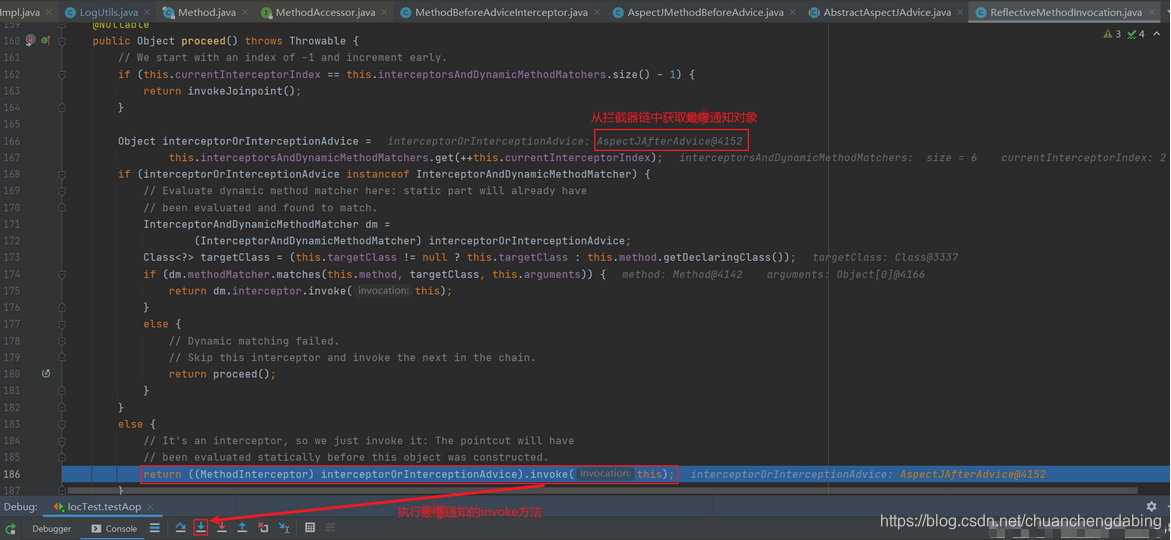Click the Force Step Into icon
Image resolution: width=1171 pixels, height=540 pixels.
222,528
